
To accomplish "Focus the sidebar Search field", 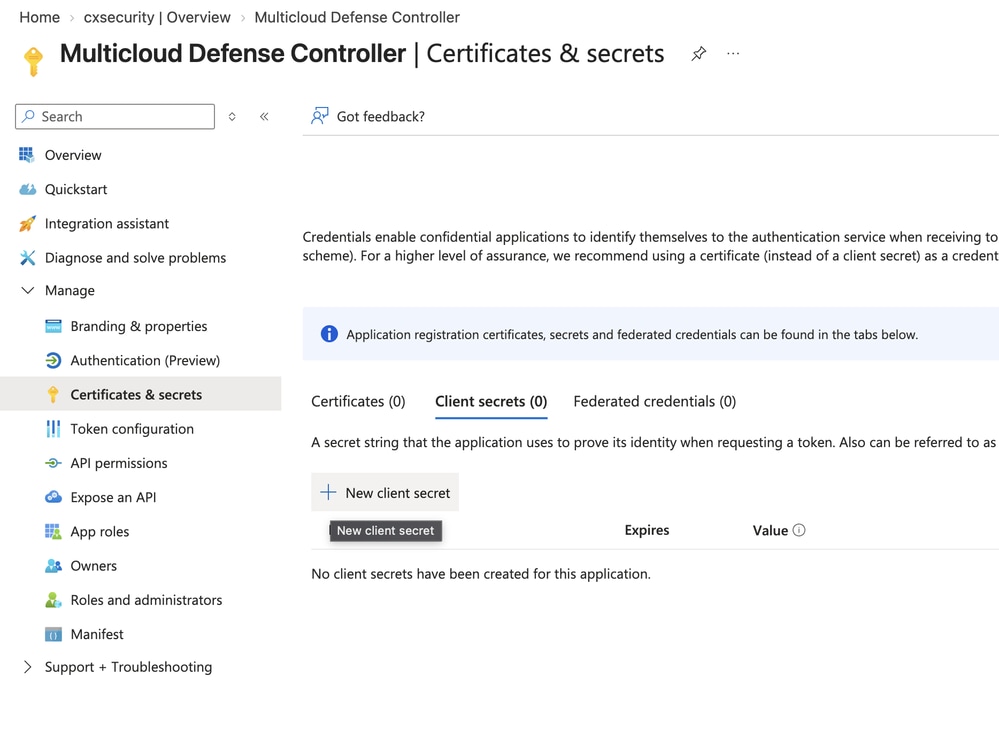I will tap(115, 117).
